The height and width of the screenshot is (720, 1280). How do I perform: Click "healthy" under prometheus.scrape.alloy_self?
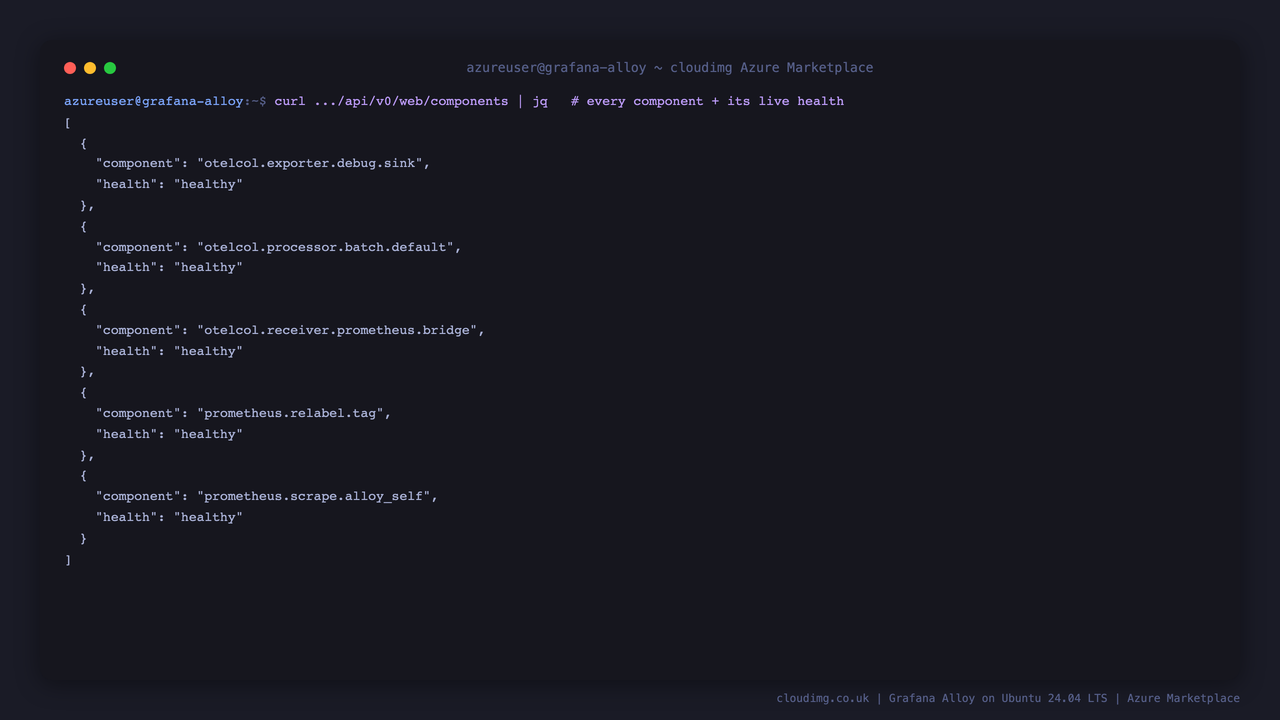tap(208, 517)
